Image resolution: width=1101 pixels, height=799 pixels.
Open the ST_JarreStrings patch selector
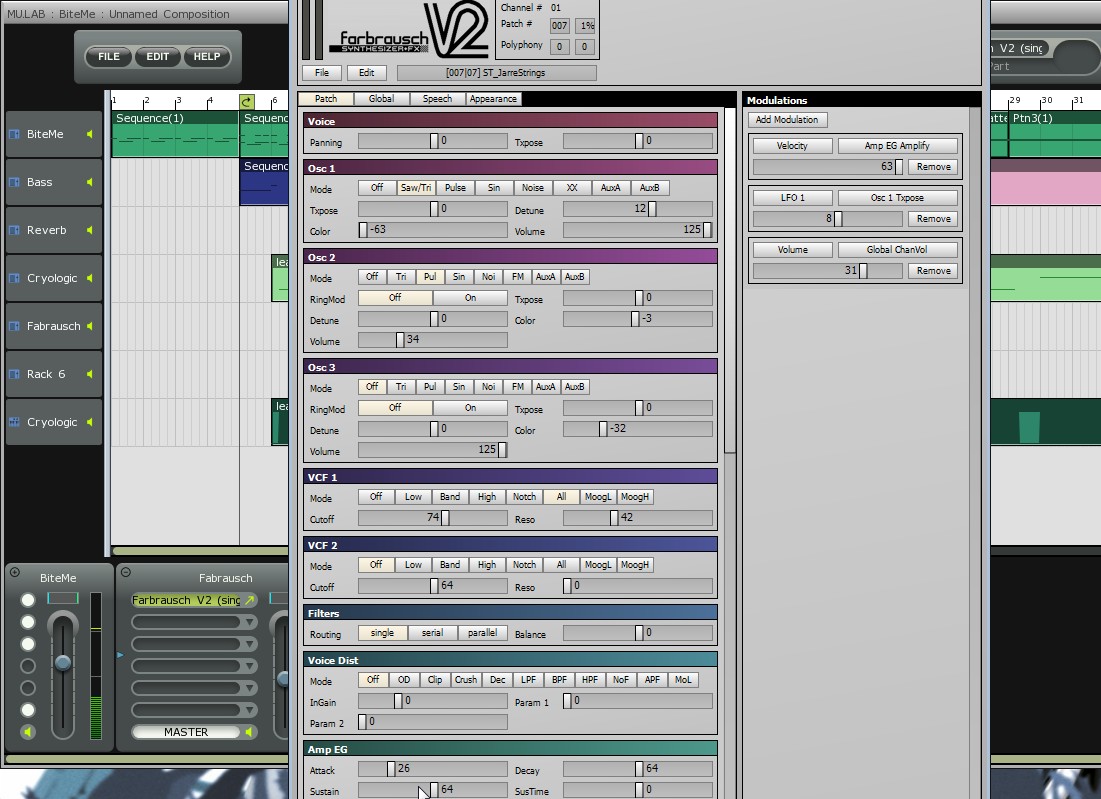[x=496, y=73]
